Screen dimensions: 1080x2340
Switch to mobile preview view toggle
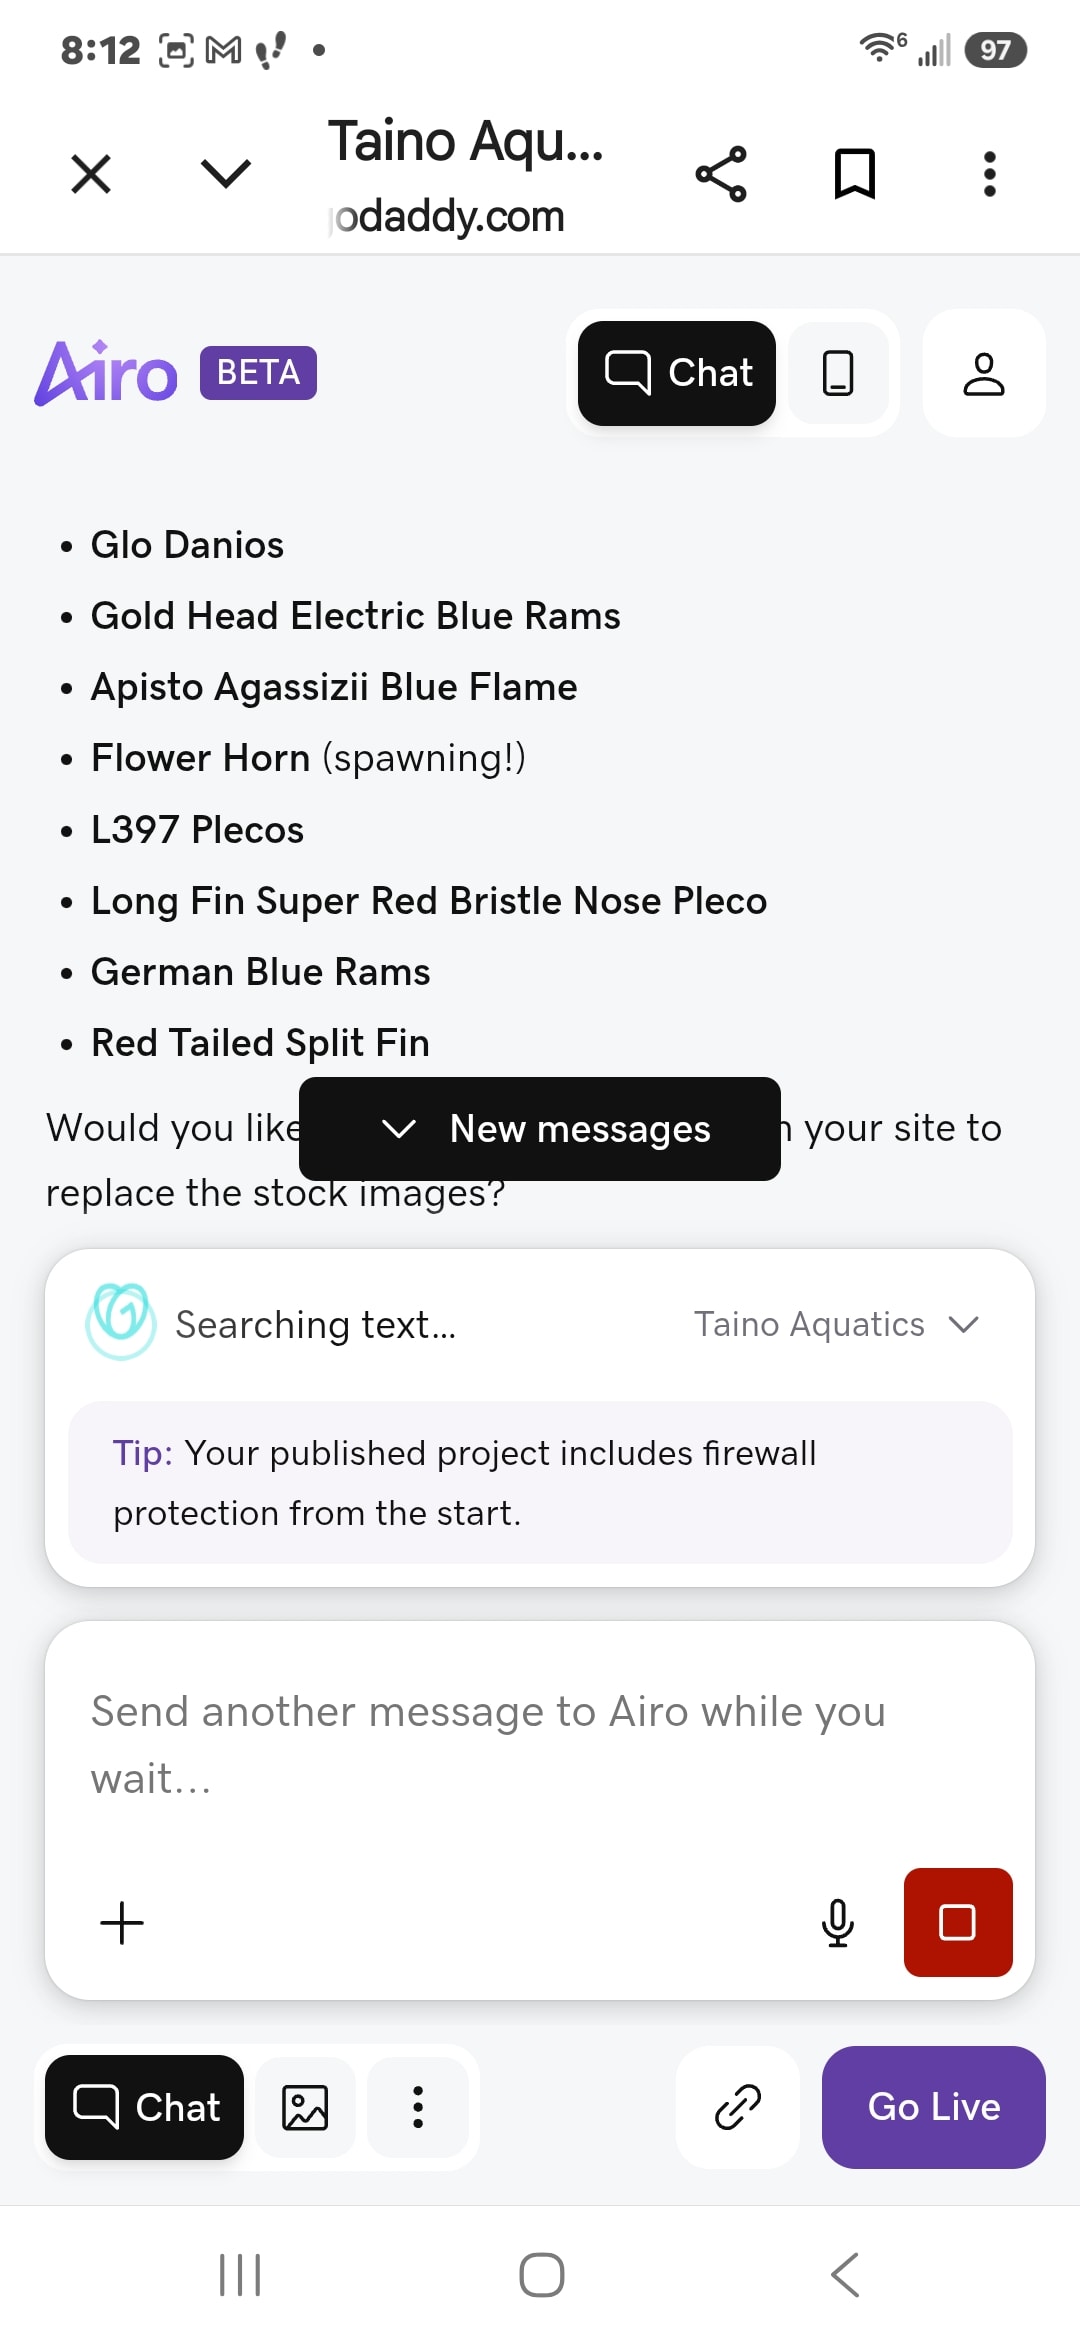pyautogui.click(x=838, y=373)
